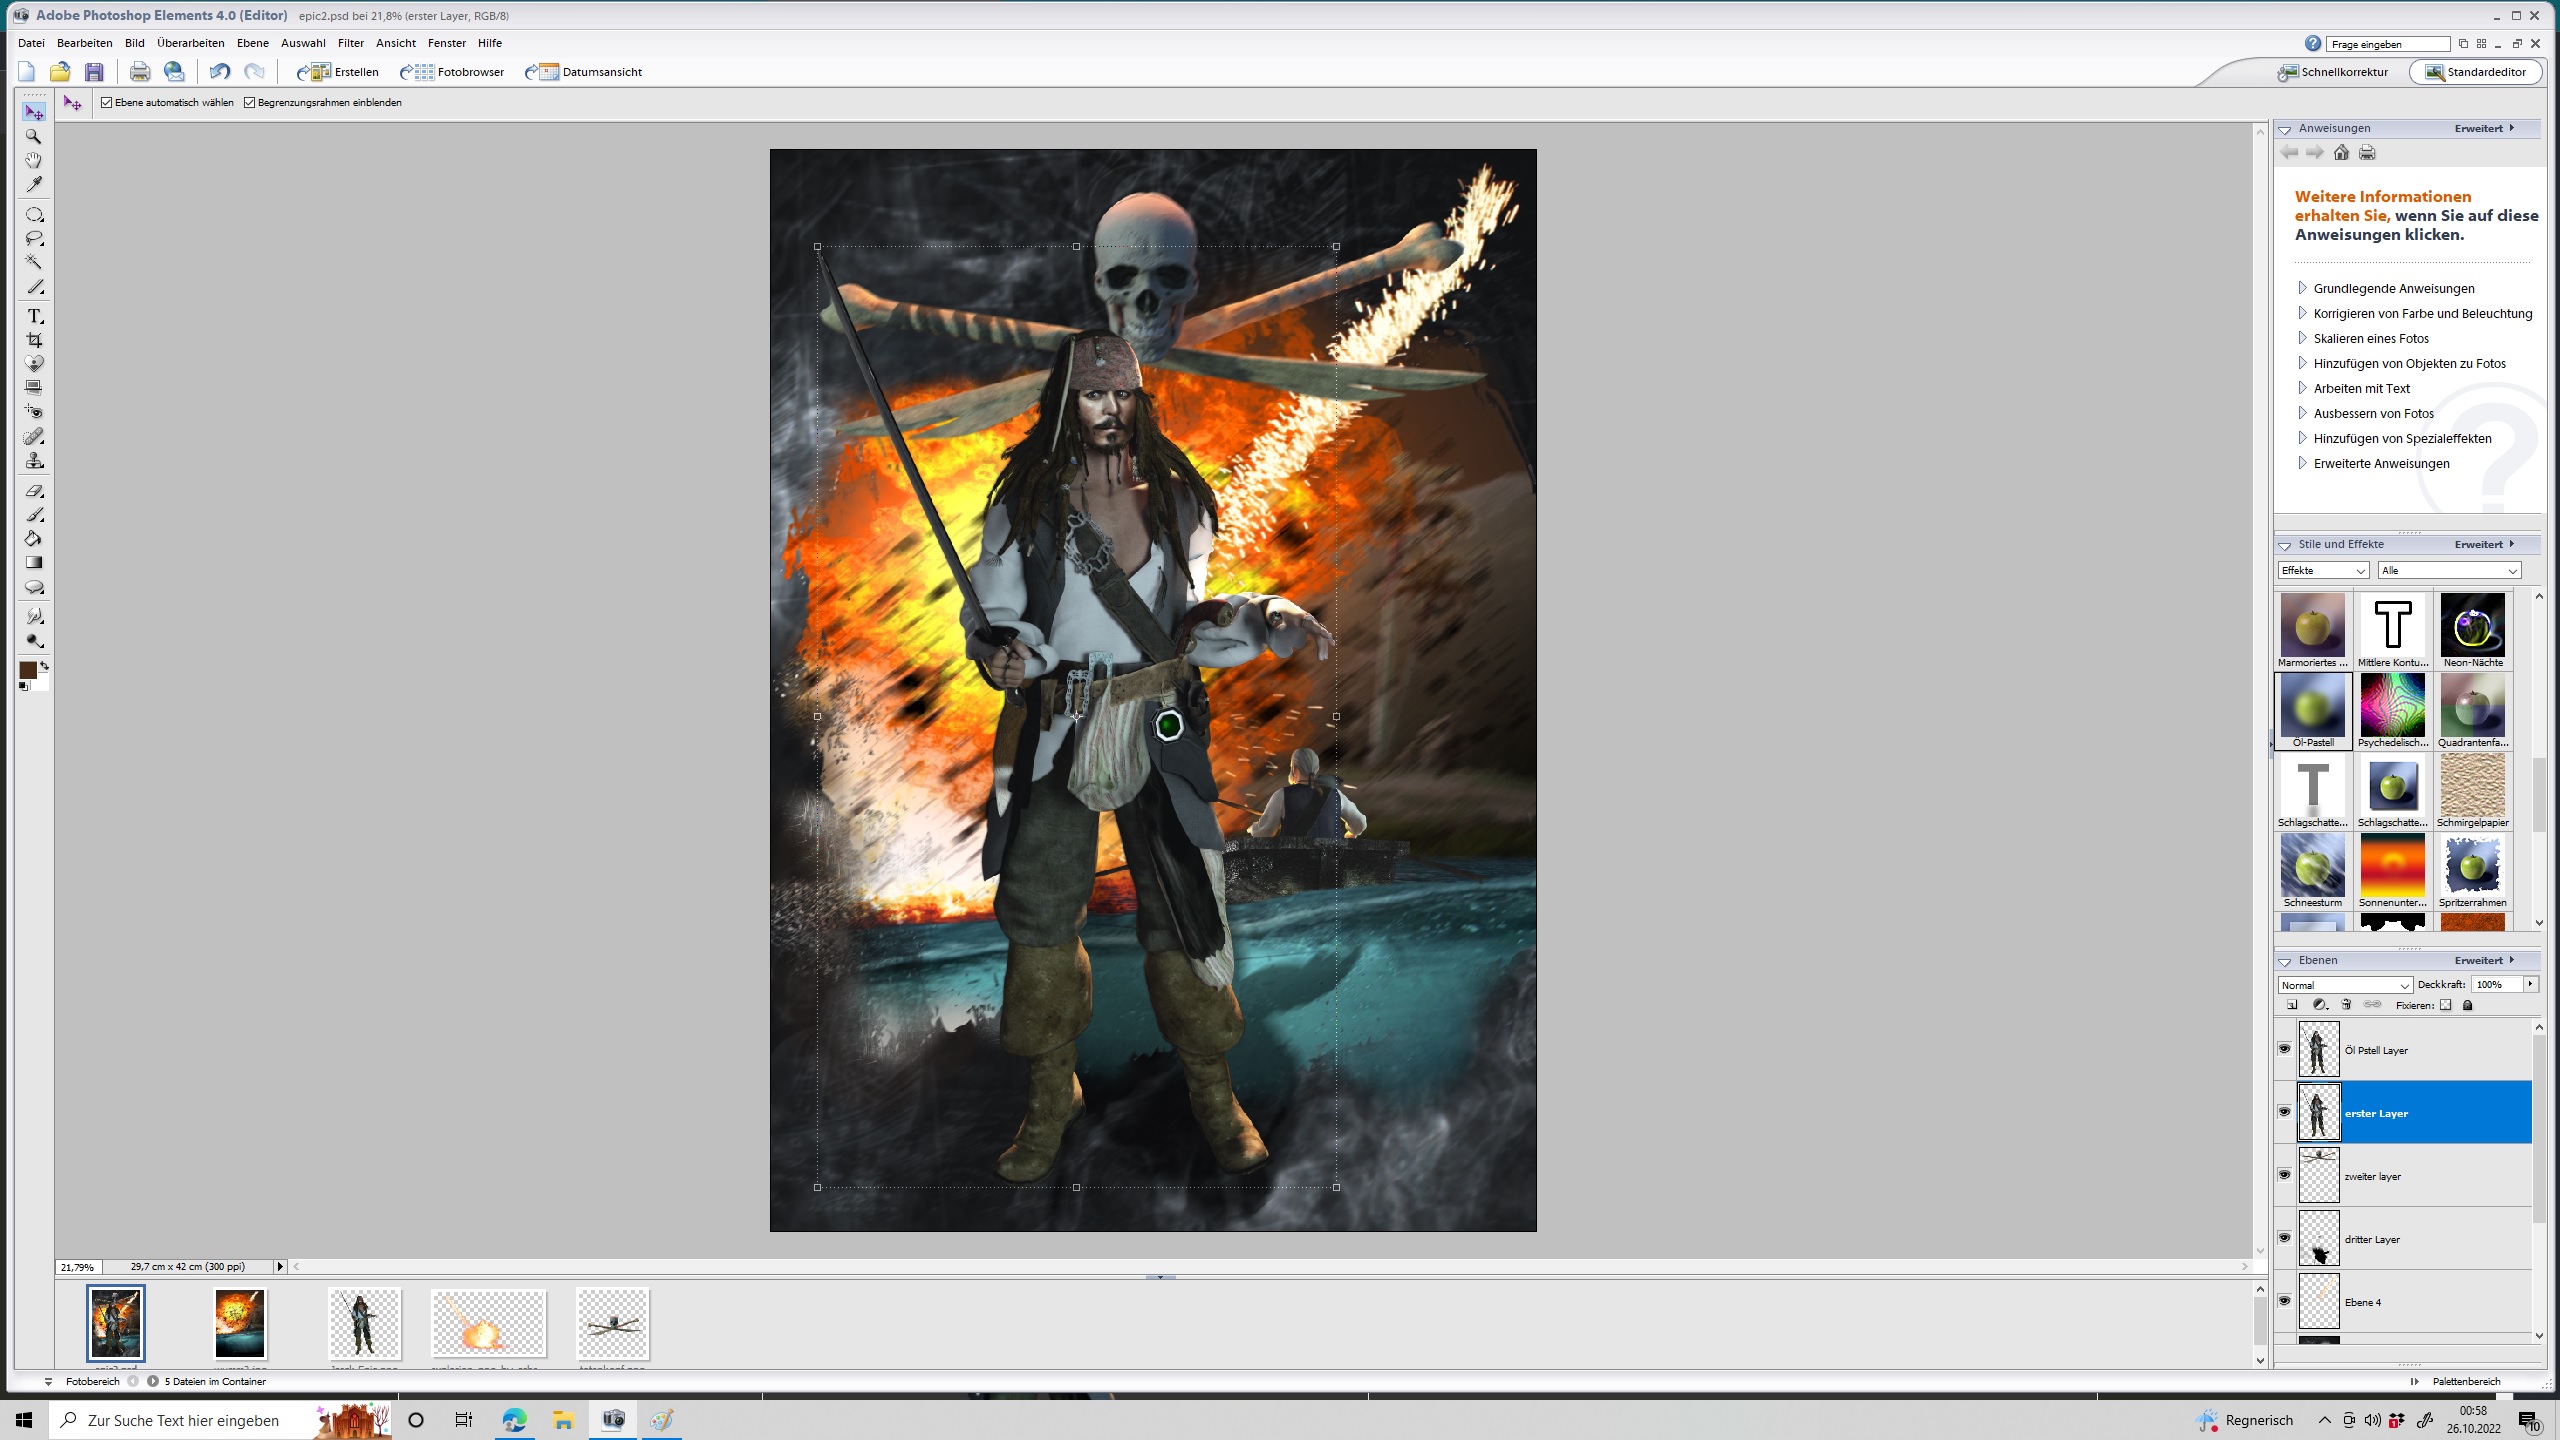Pick the Eyedropper tool
Viewport: 2560px width, 1440px height.
click(x=34, y=185)
